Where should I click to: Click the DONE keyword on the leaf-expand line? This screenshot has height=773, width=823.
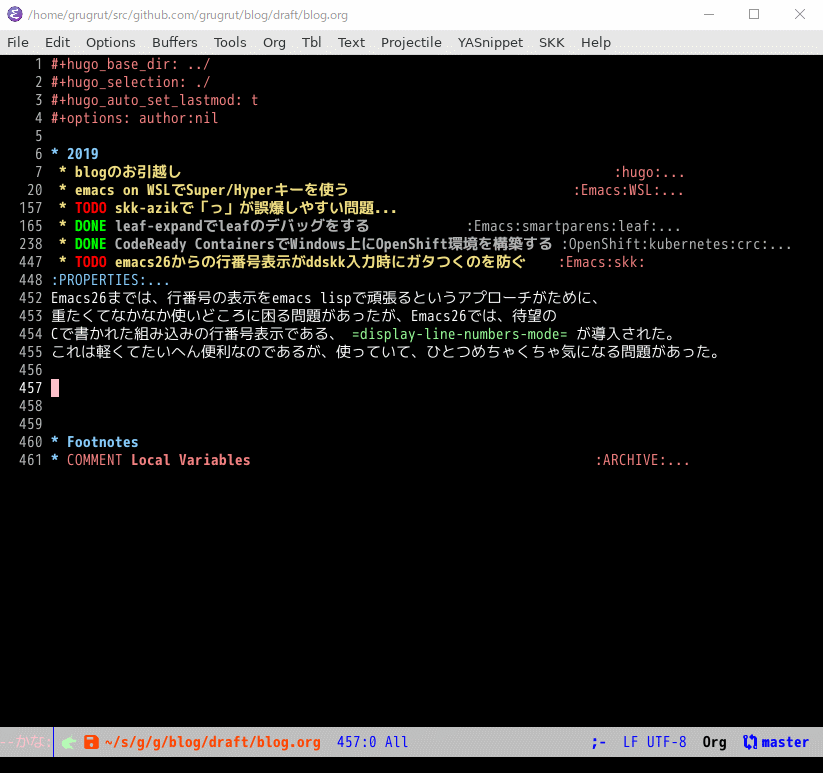[x=90, y=226]
